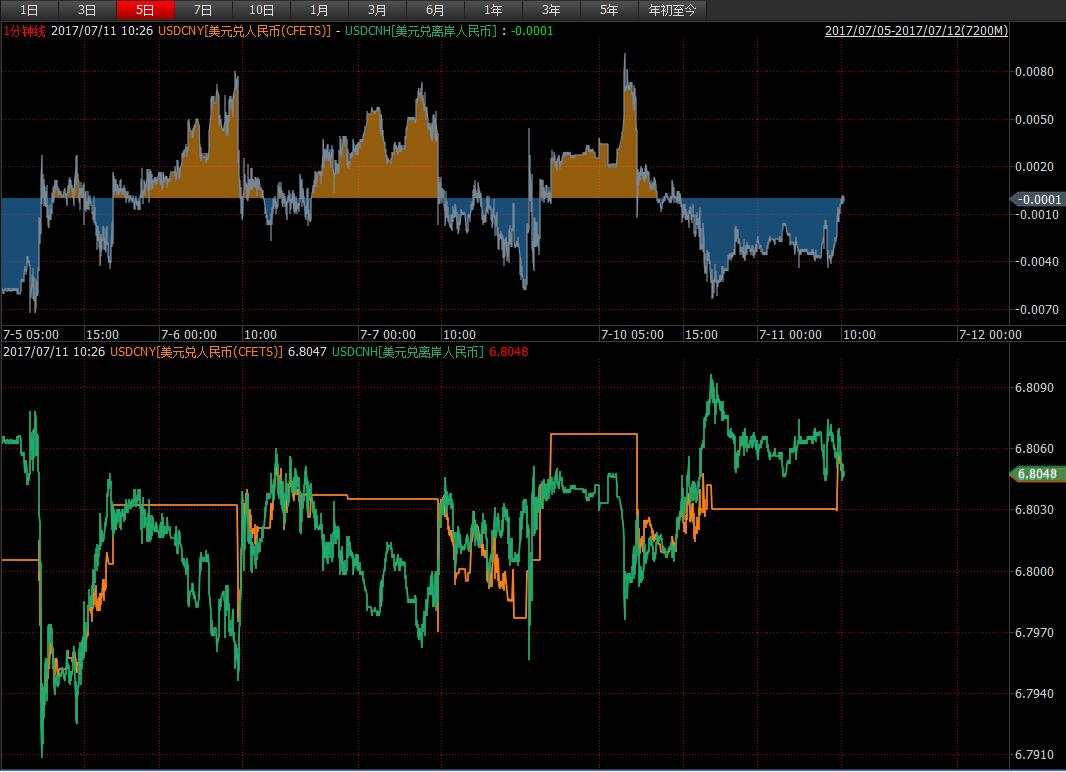The height and width of the screenshot is (772, 1066).
Task: Switch to the 7日 range tab
Action: pyautogui.click(x=203, y=10)
